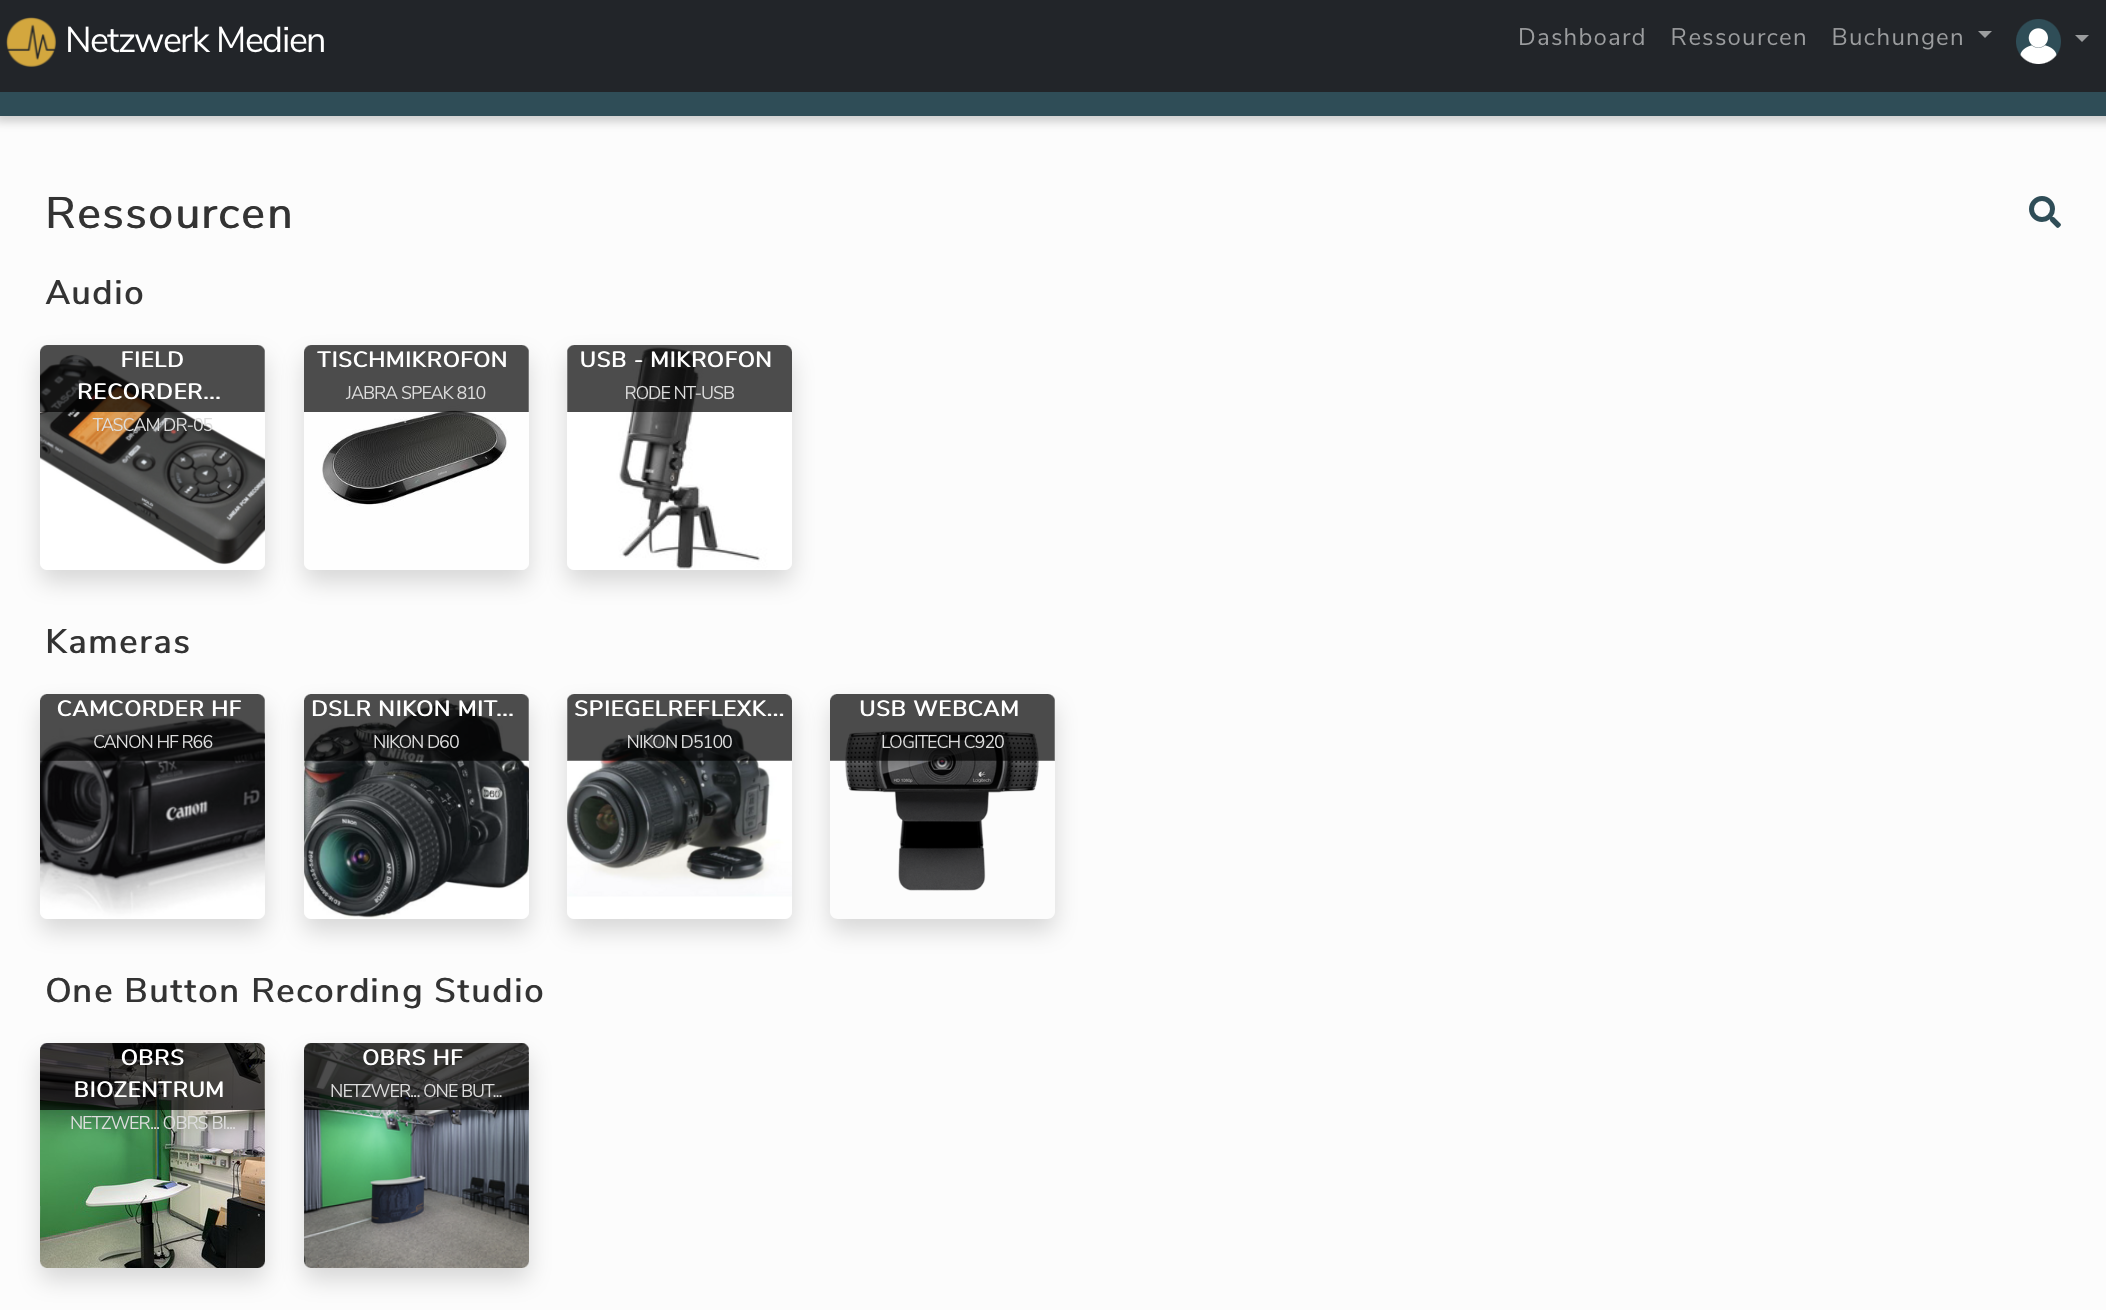Click the Kameras category heading
This screenshot has width=2106, height=1310.
pos(118,641)
